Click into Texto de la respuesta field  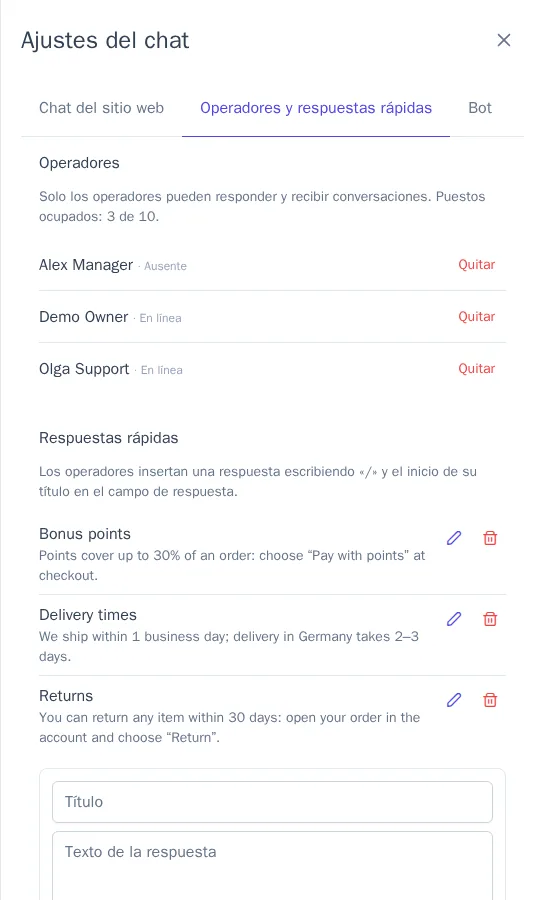point(273,866)
